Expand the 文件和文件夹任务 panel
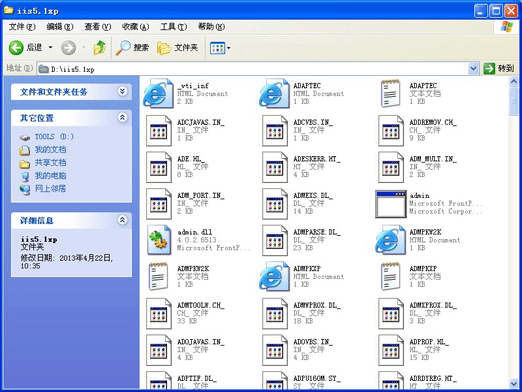 122,91
